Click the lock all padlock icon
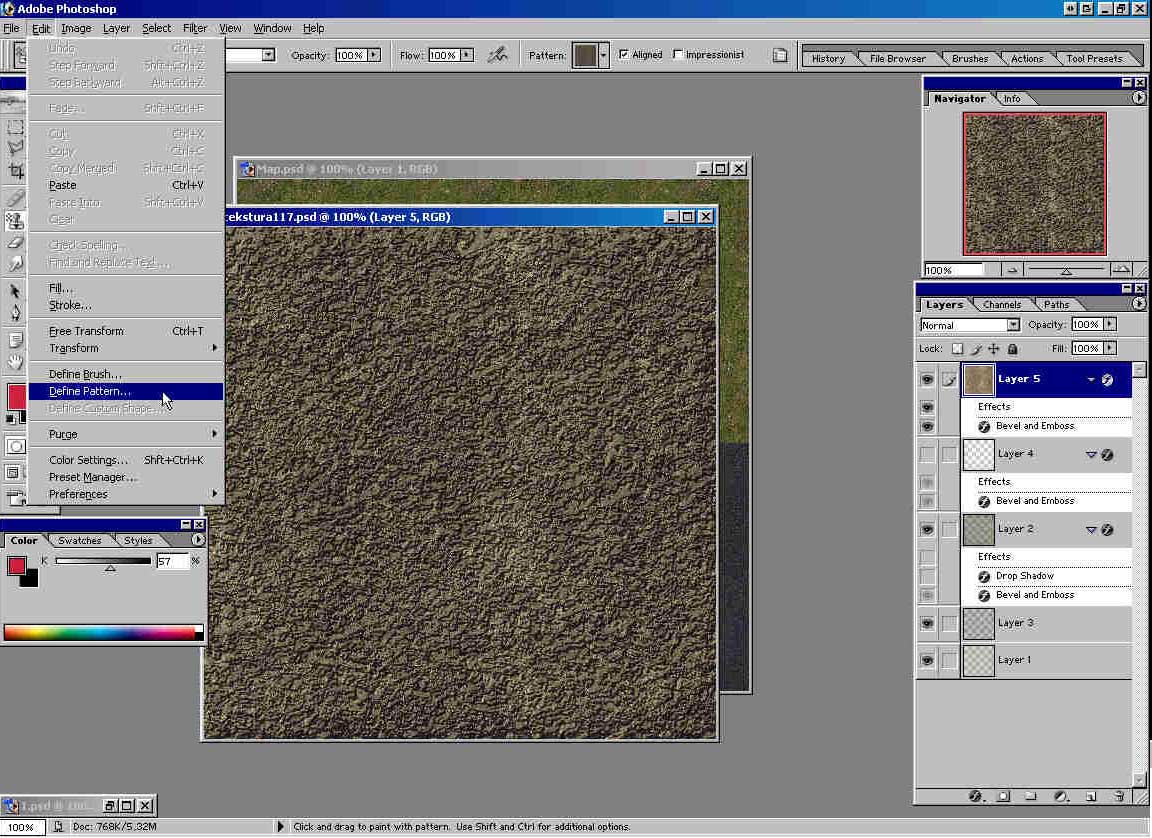Screen dimensions: 1152x838 pyautogui.click(x=1012, y=349)
